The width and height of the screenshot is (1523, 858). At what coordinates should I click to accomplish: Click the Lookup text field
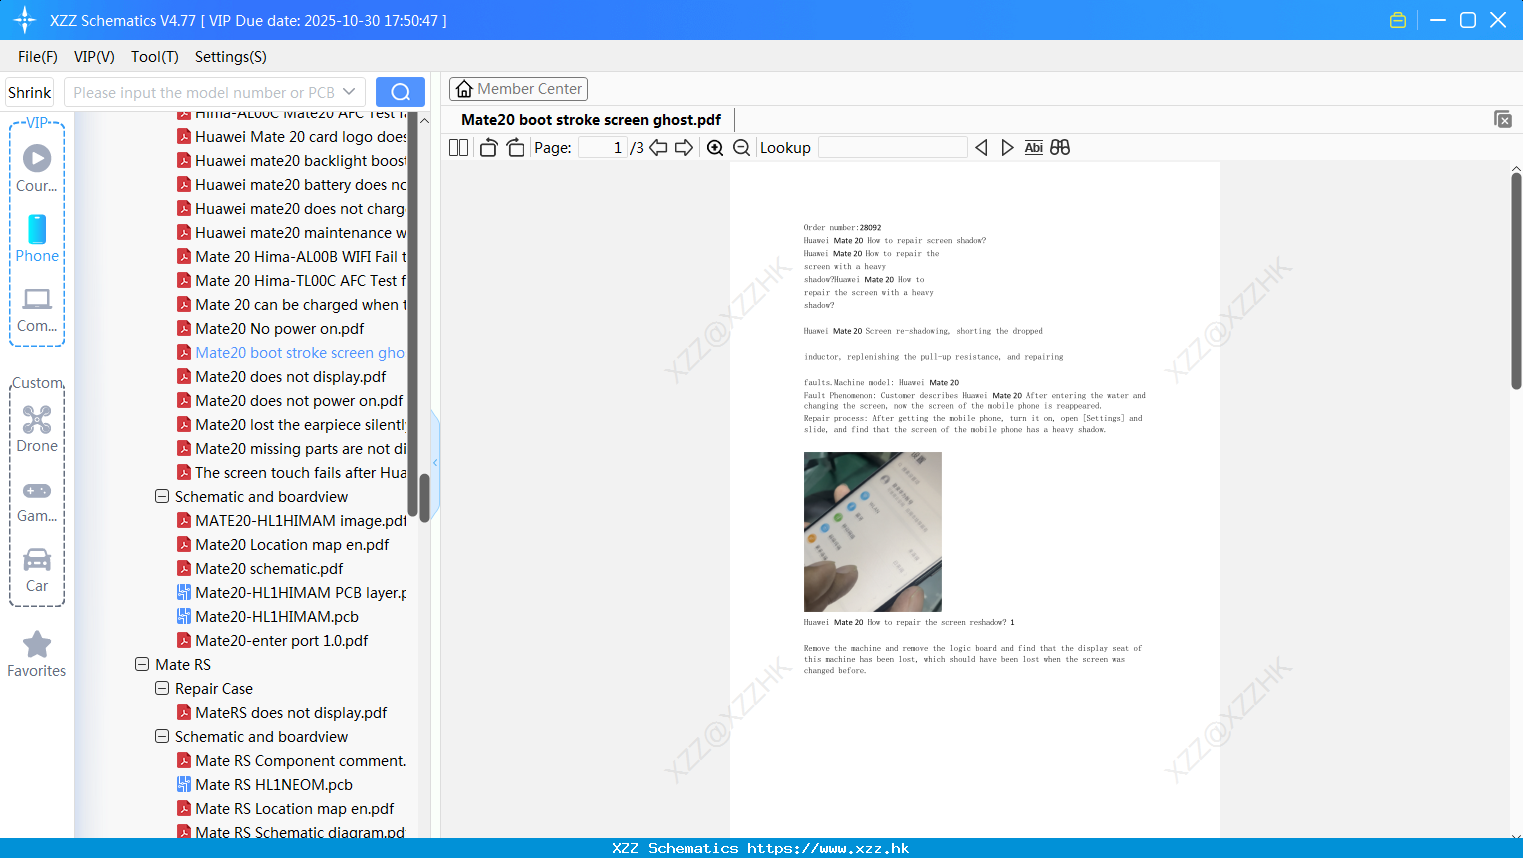point(893,147)
